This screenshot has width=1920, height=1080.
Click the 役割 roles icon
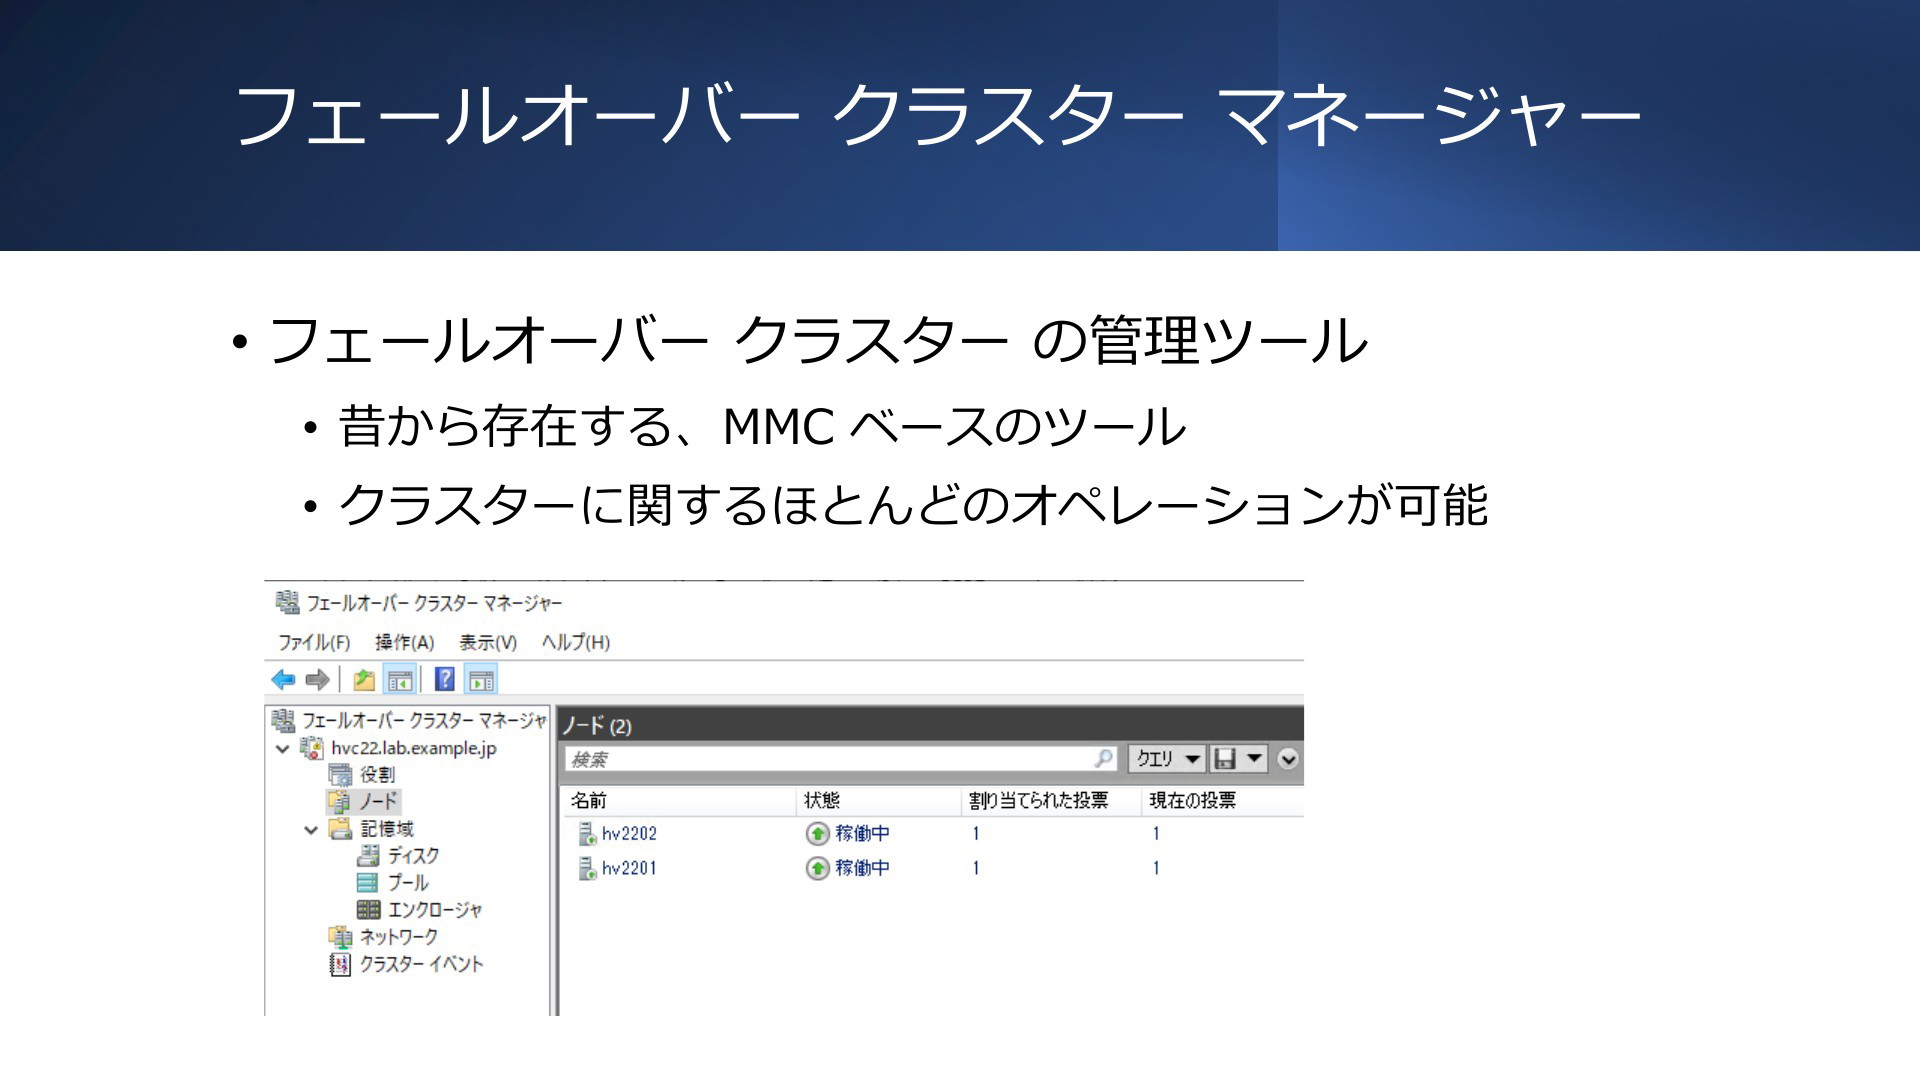pyautogui.click(x=340, y=775)
